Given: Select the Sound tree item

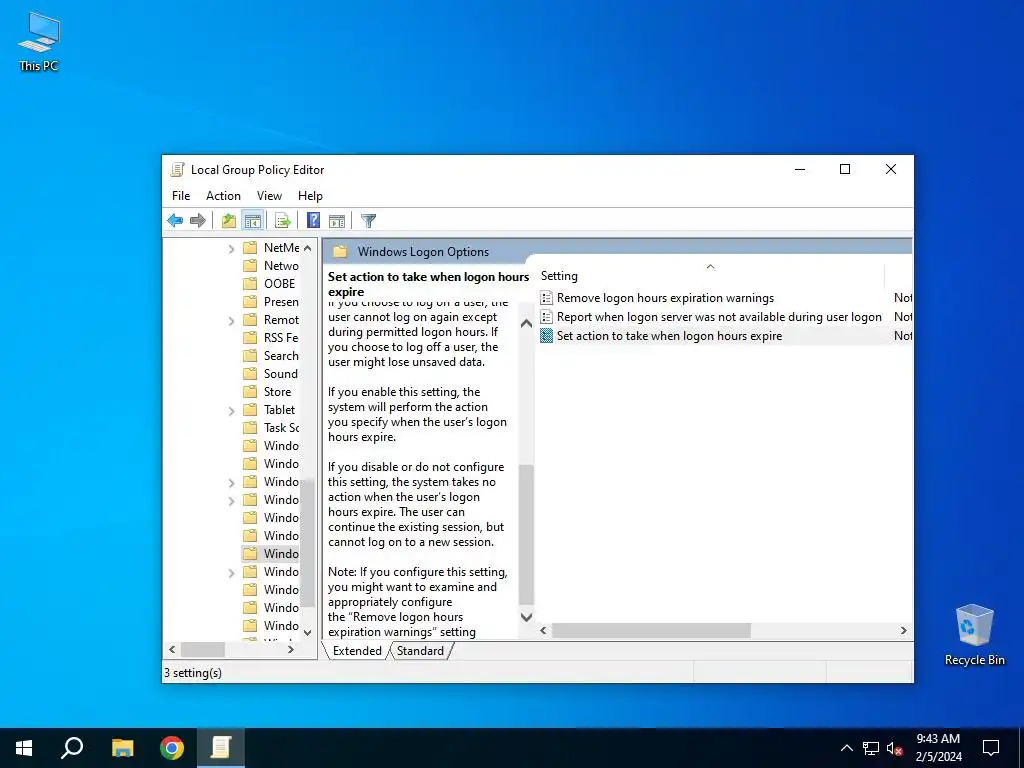Looking at the screenshot, I should click(x=281, y=374).
